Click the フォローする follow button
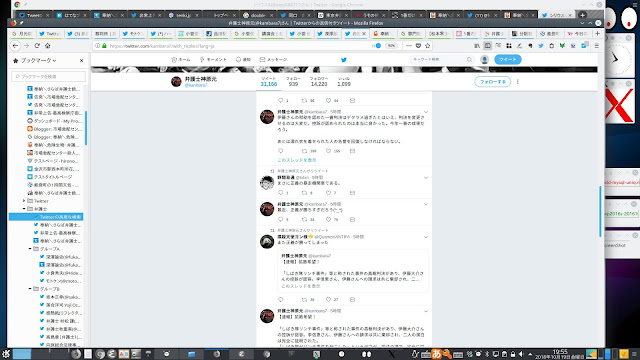The height and width of the screenshot is (360, 640). point(492,82)
